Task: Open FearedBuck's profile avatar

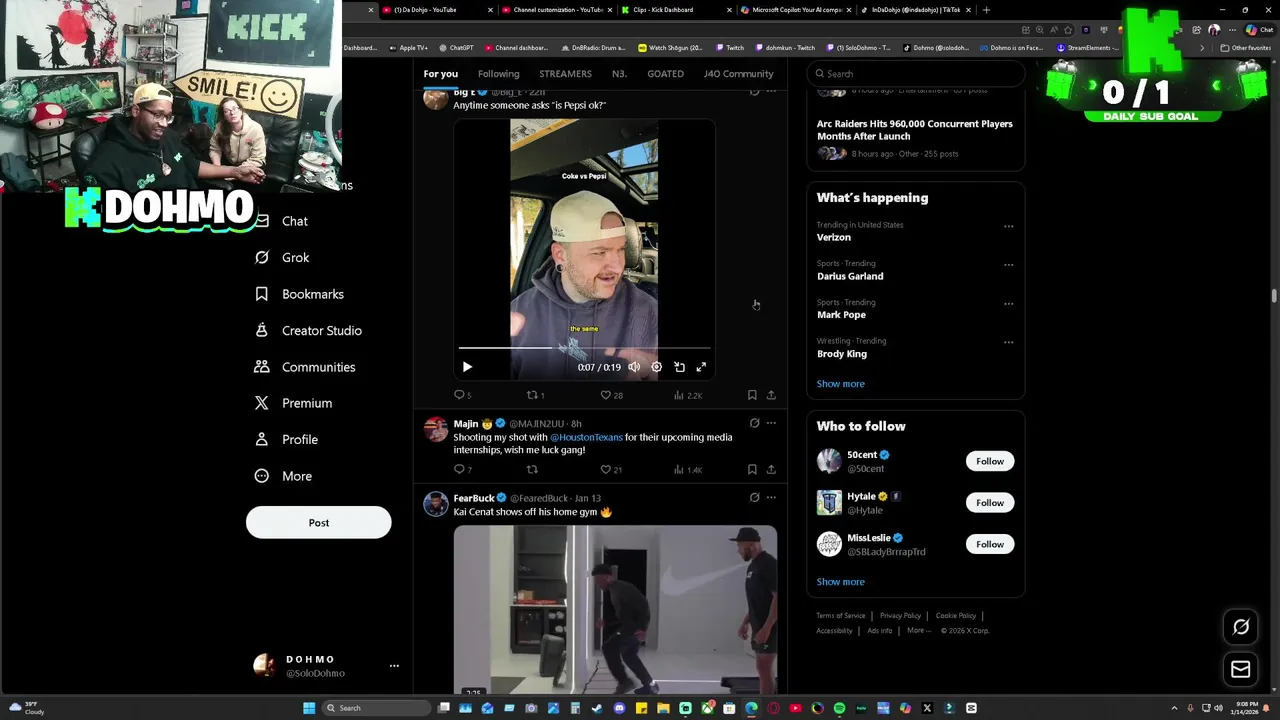Action: (x=436, y=504)
